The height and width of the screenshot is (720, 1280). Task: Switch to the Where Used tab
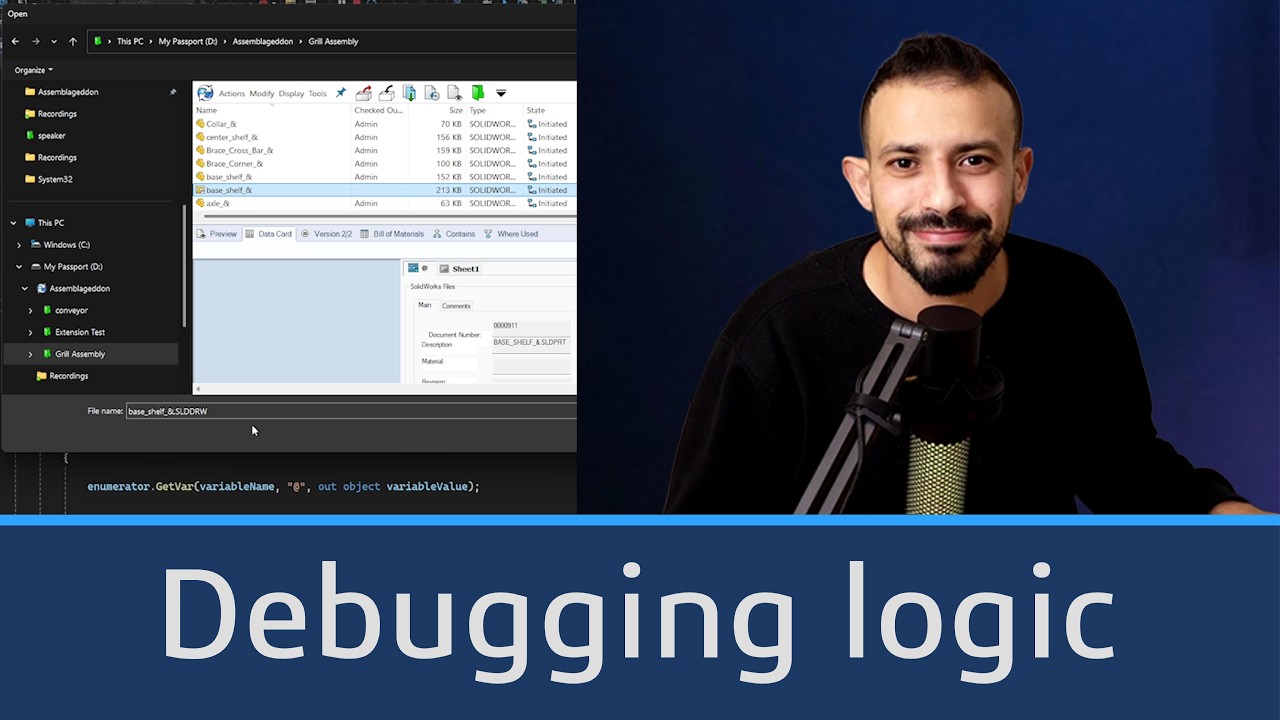click(x=511, y=234)
